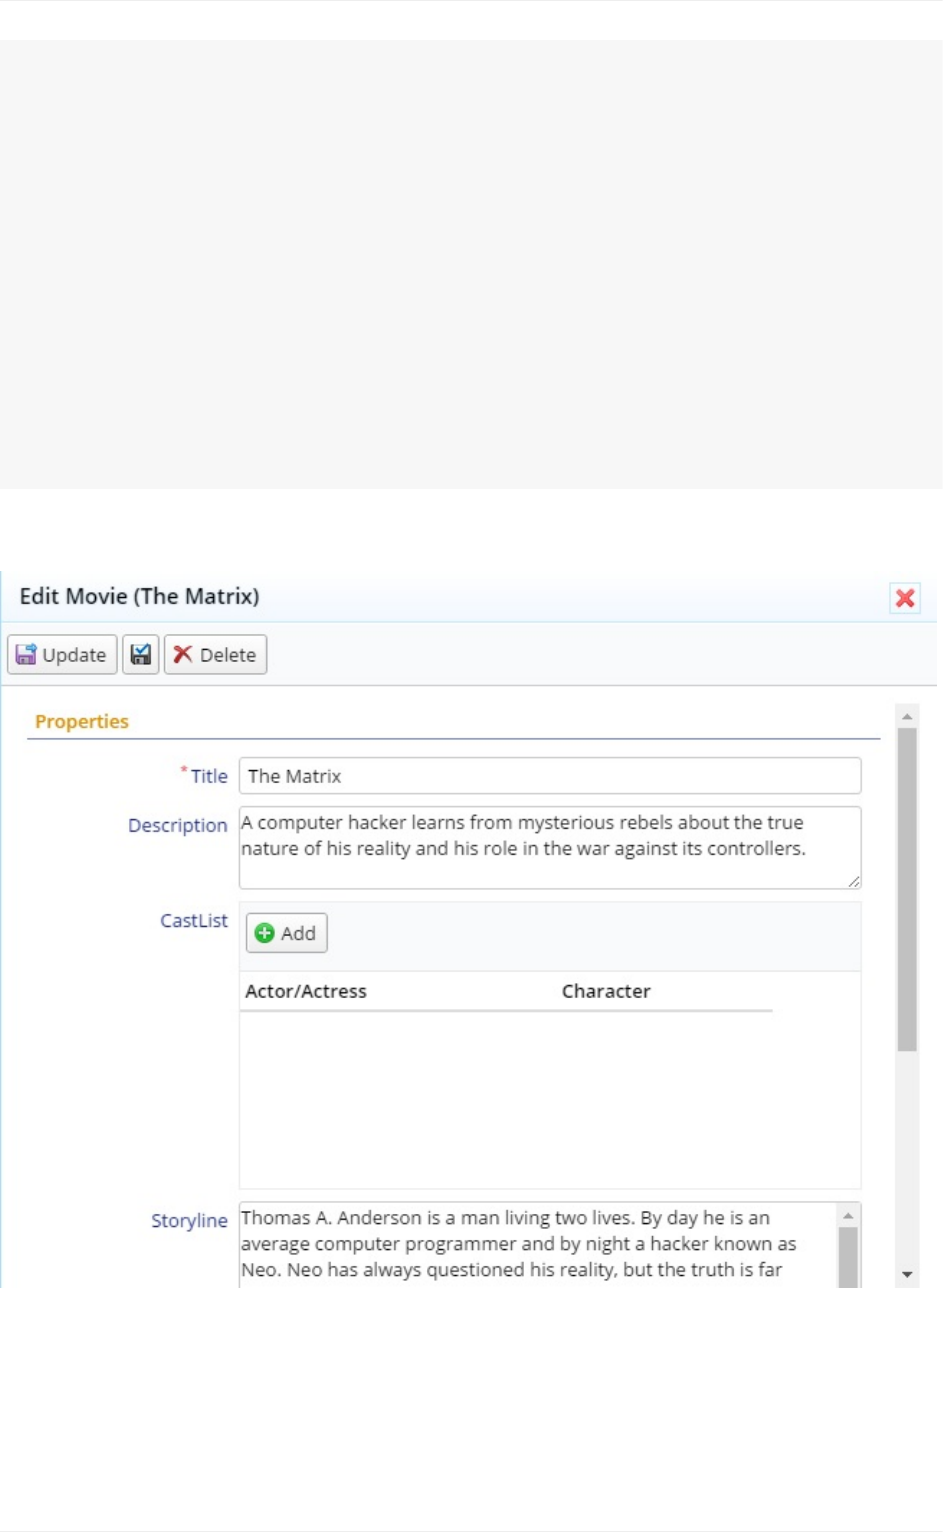The width and height of the screenshot is (943, 1532).
Task: Click the dialog scrollbar up arrow
Action: [907, 716]
